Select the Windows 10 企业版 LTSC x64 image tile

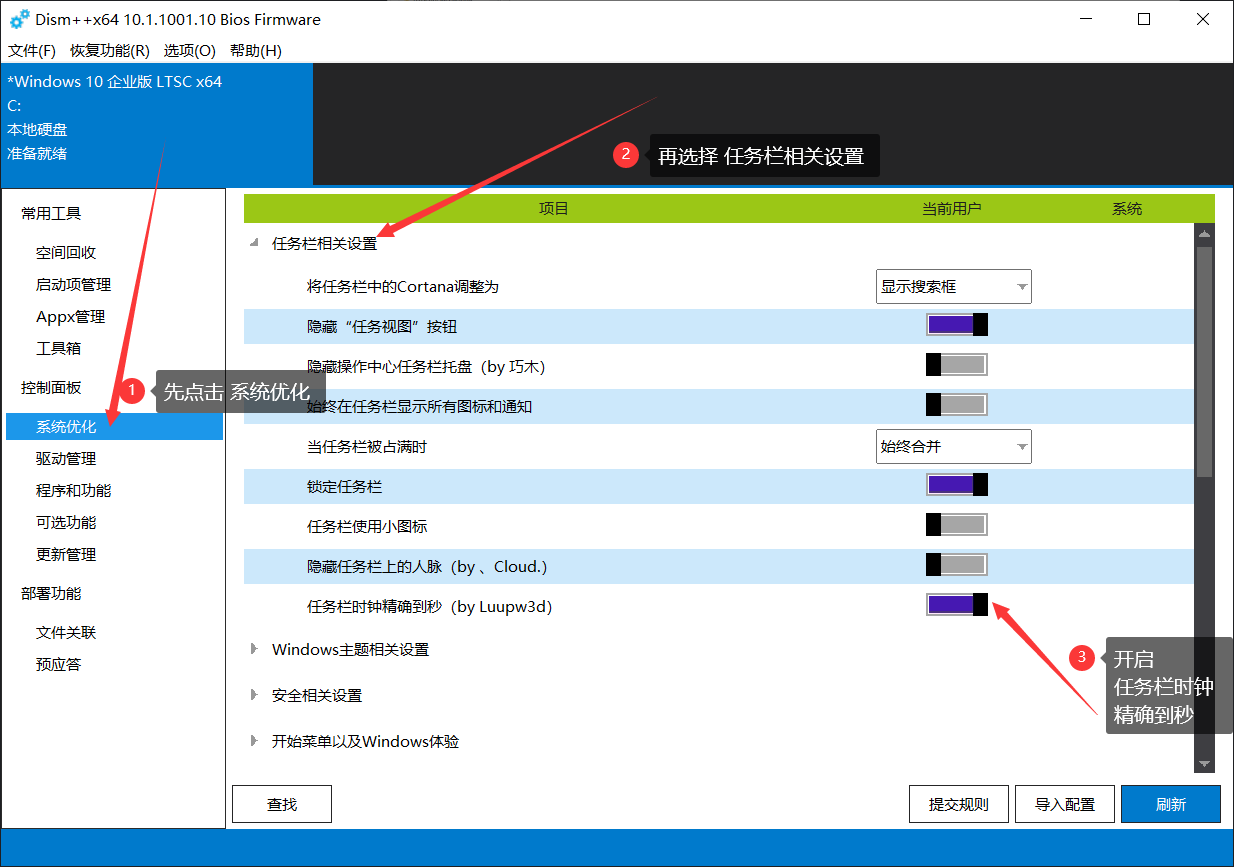(x=157, y=125)
